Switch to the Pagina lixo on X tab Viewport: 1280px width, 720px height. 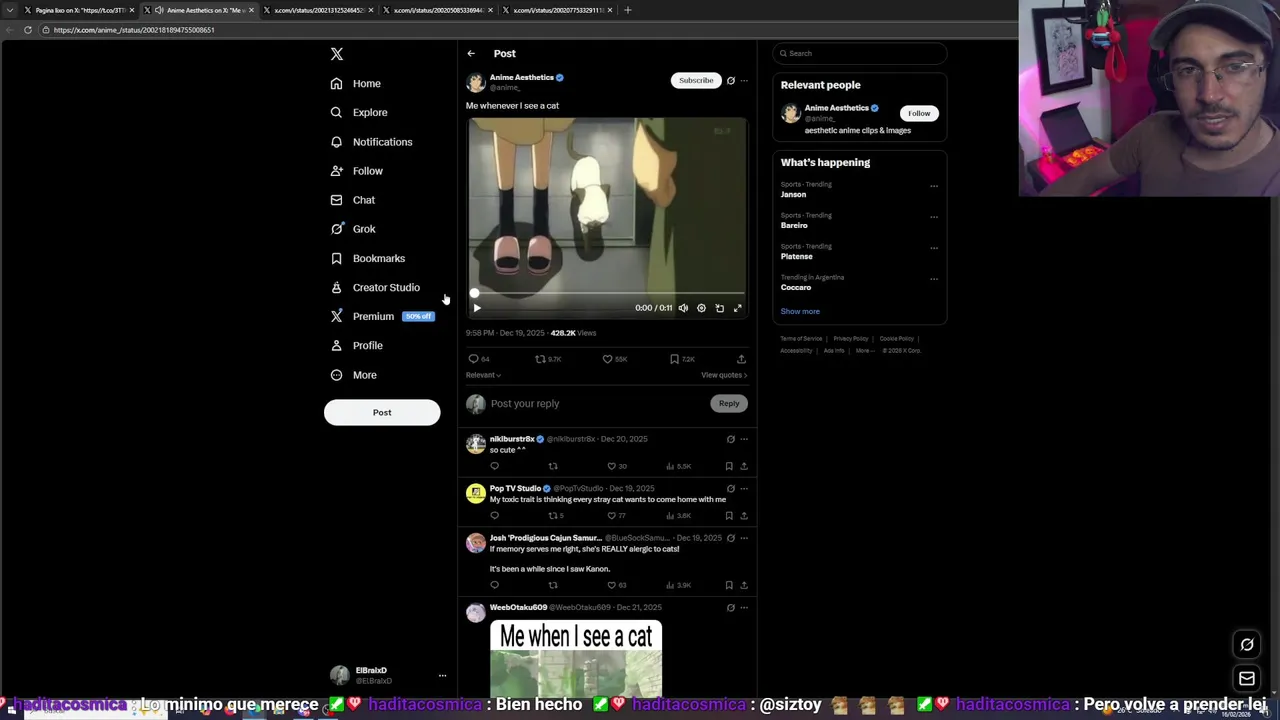coord(79,10)
